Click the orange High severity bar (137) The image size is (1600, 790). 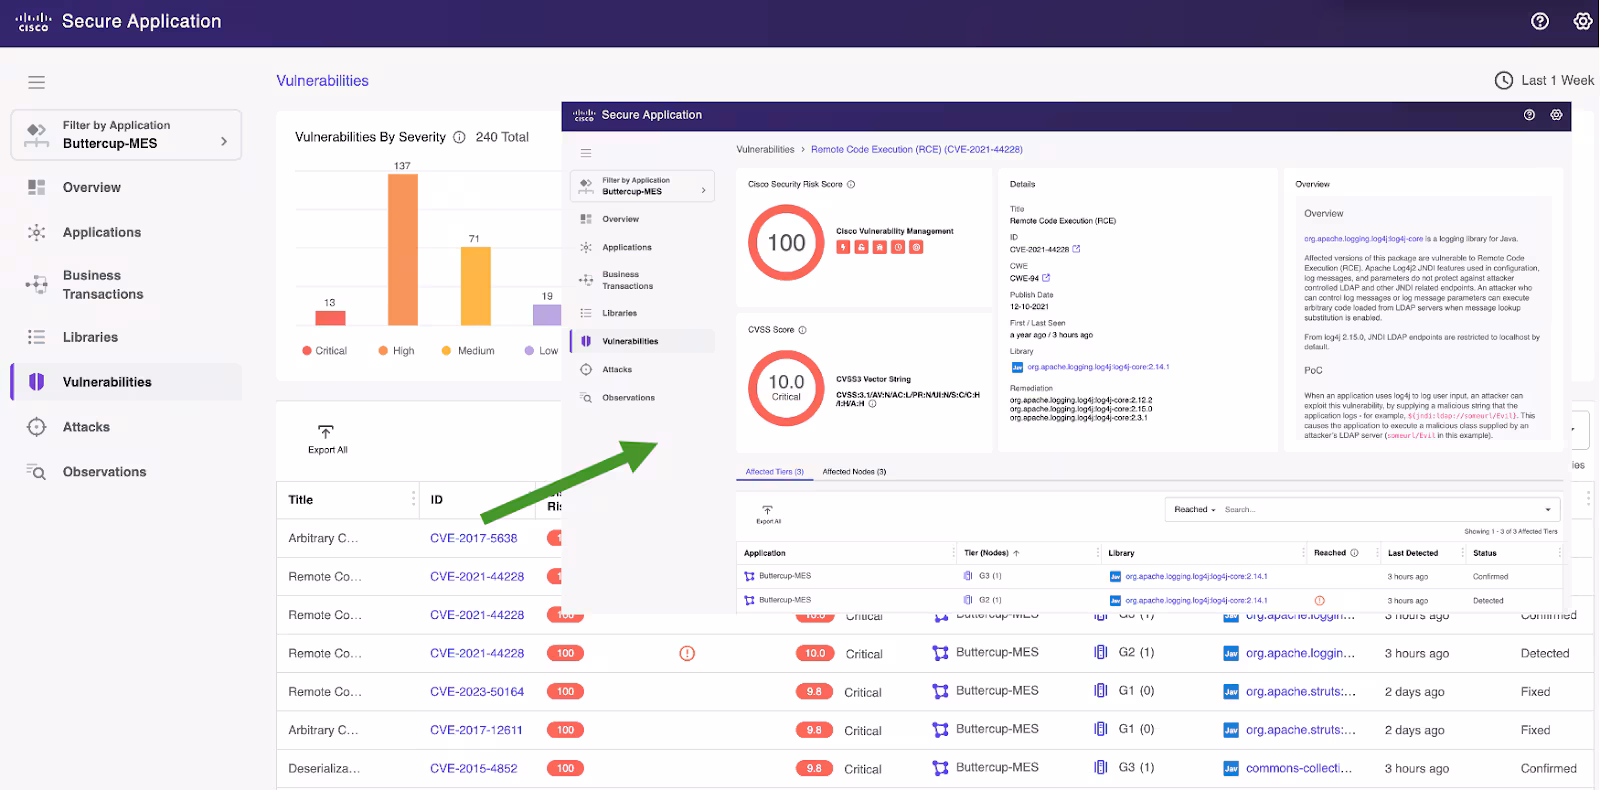coord(402,250)
